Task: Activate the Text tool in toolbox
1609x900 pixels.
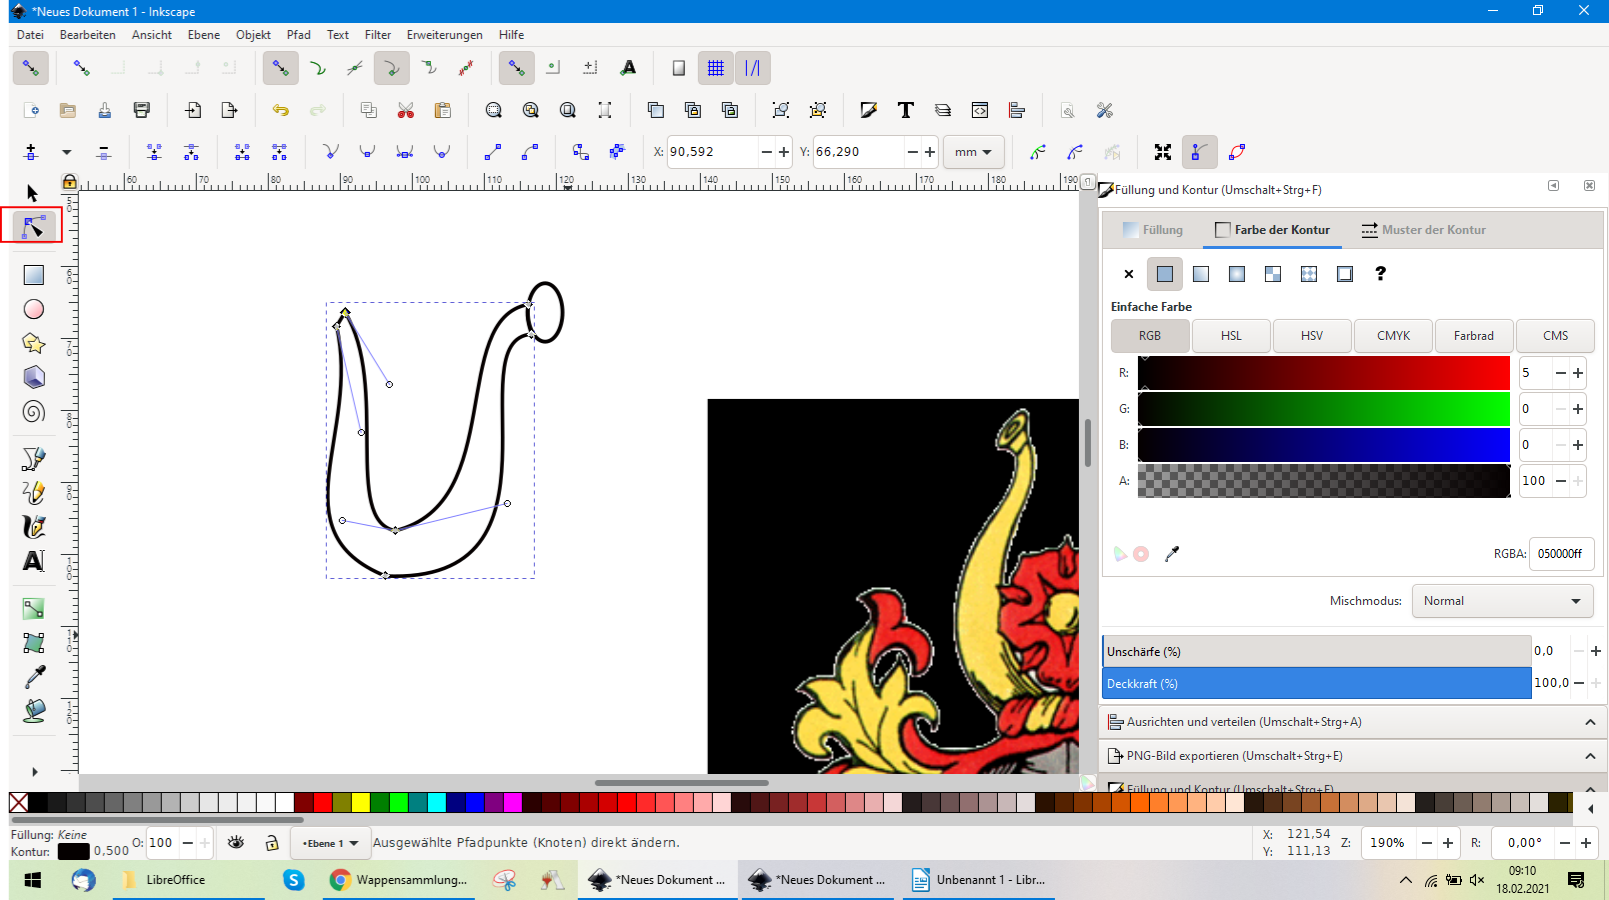Action: click(34, 561)
